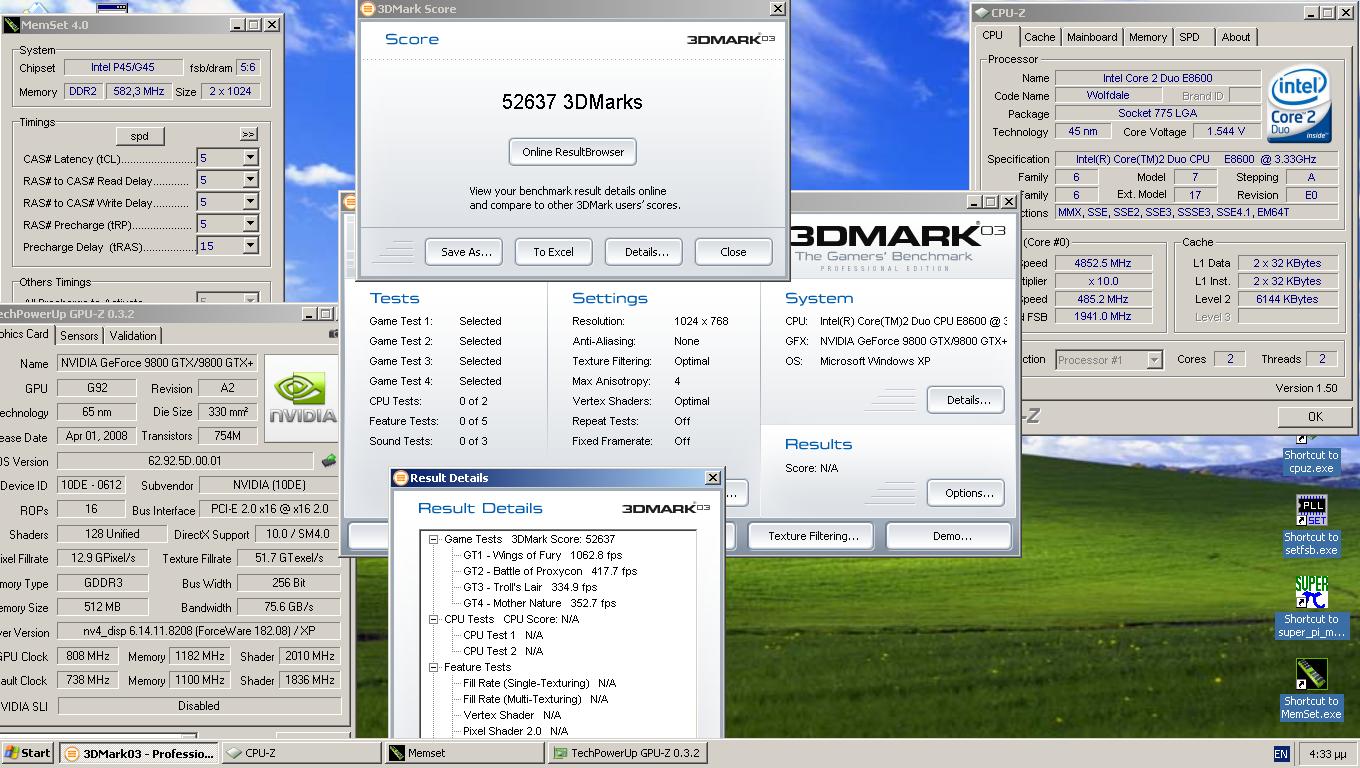Switch to 3DMark03 in the taskbar
Image resolution: width=1360 pixels, height=768 pixels.
click(x=138, y=753)
